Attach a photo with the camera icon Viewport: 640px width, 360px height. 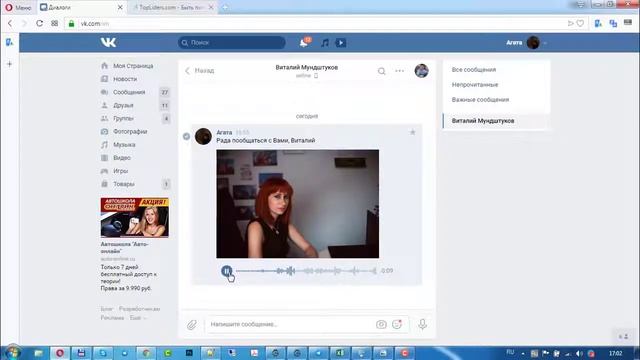click(x=381, y=324)
